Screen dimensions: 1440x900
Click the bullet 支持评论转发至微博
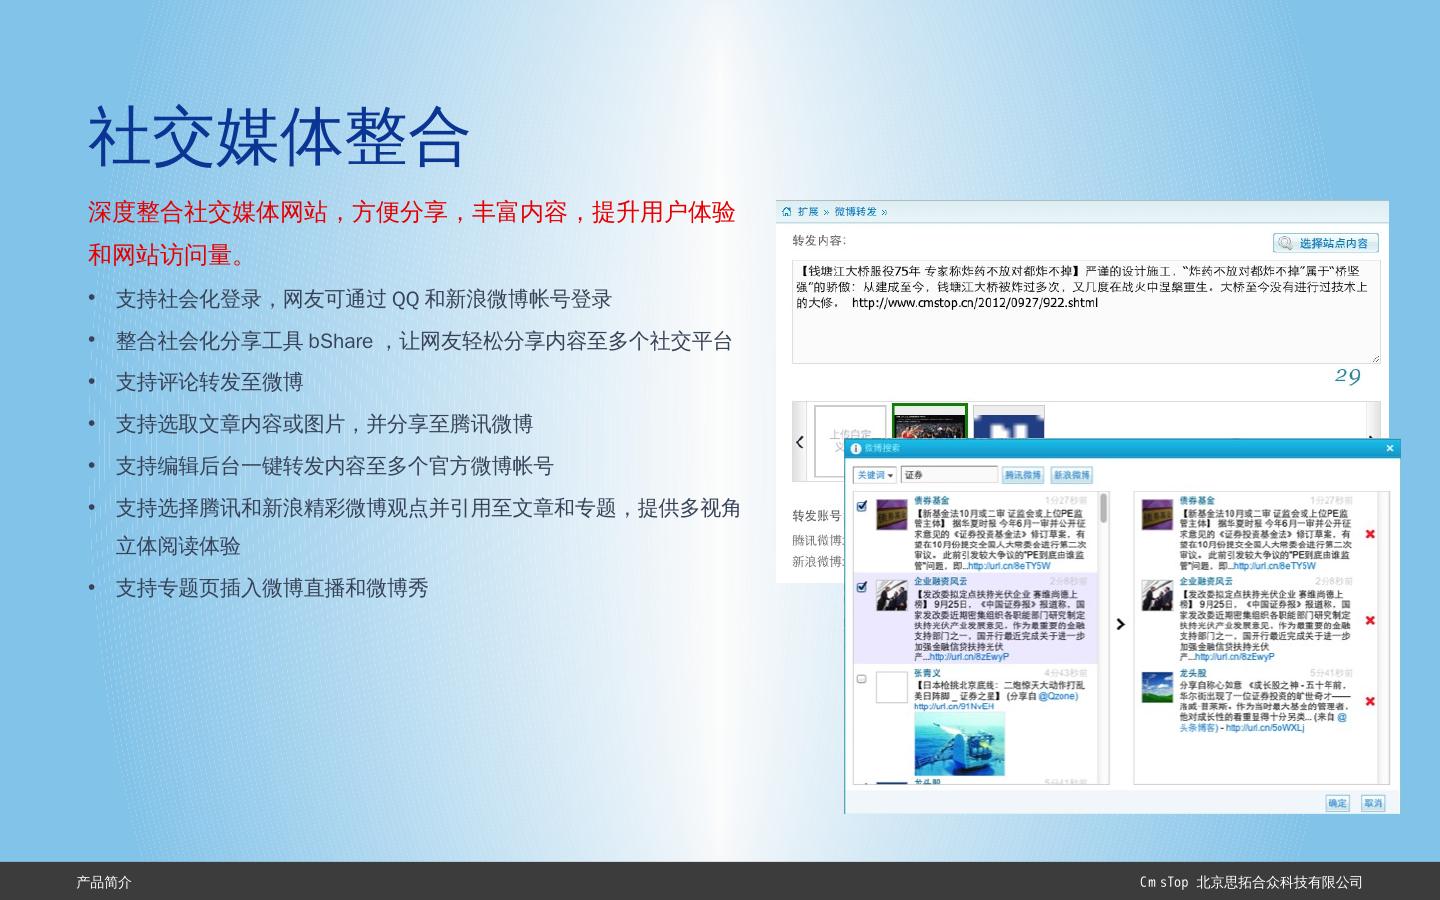(x=209, y=382)
